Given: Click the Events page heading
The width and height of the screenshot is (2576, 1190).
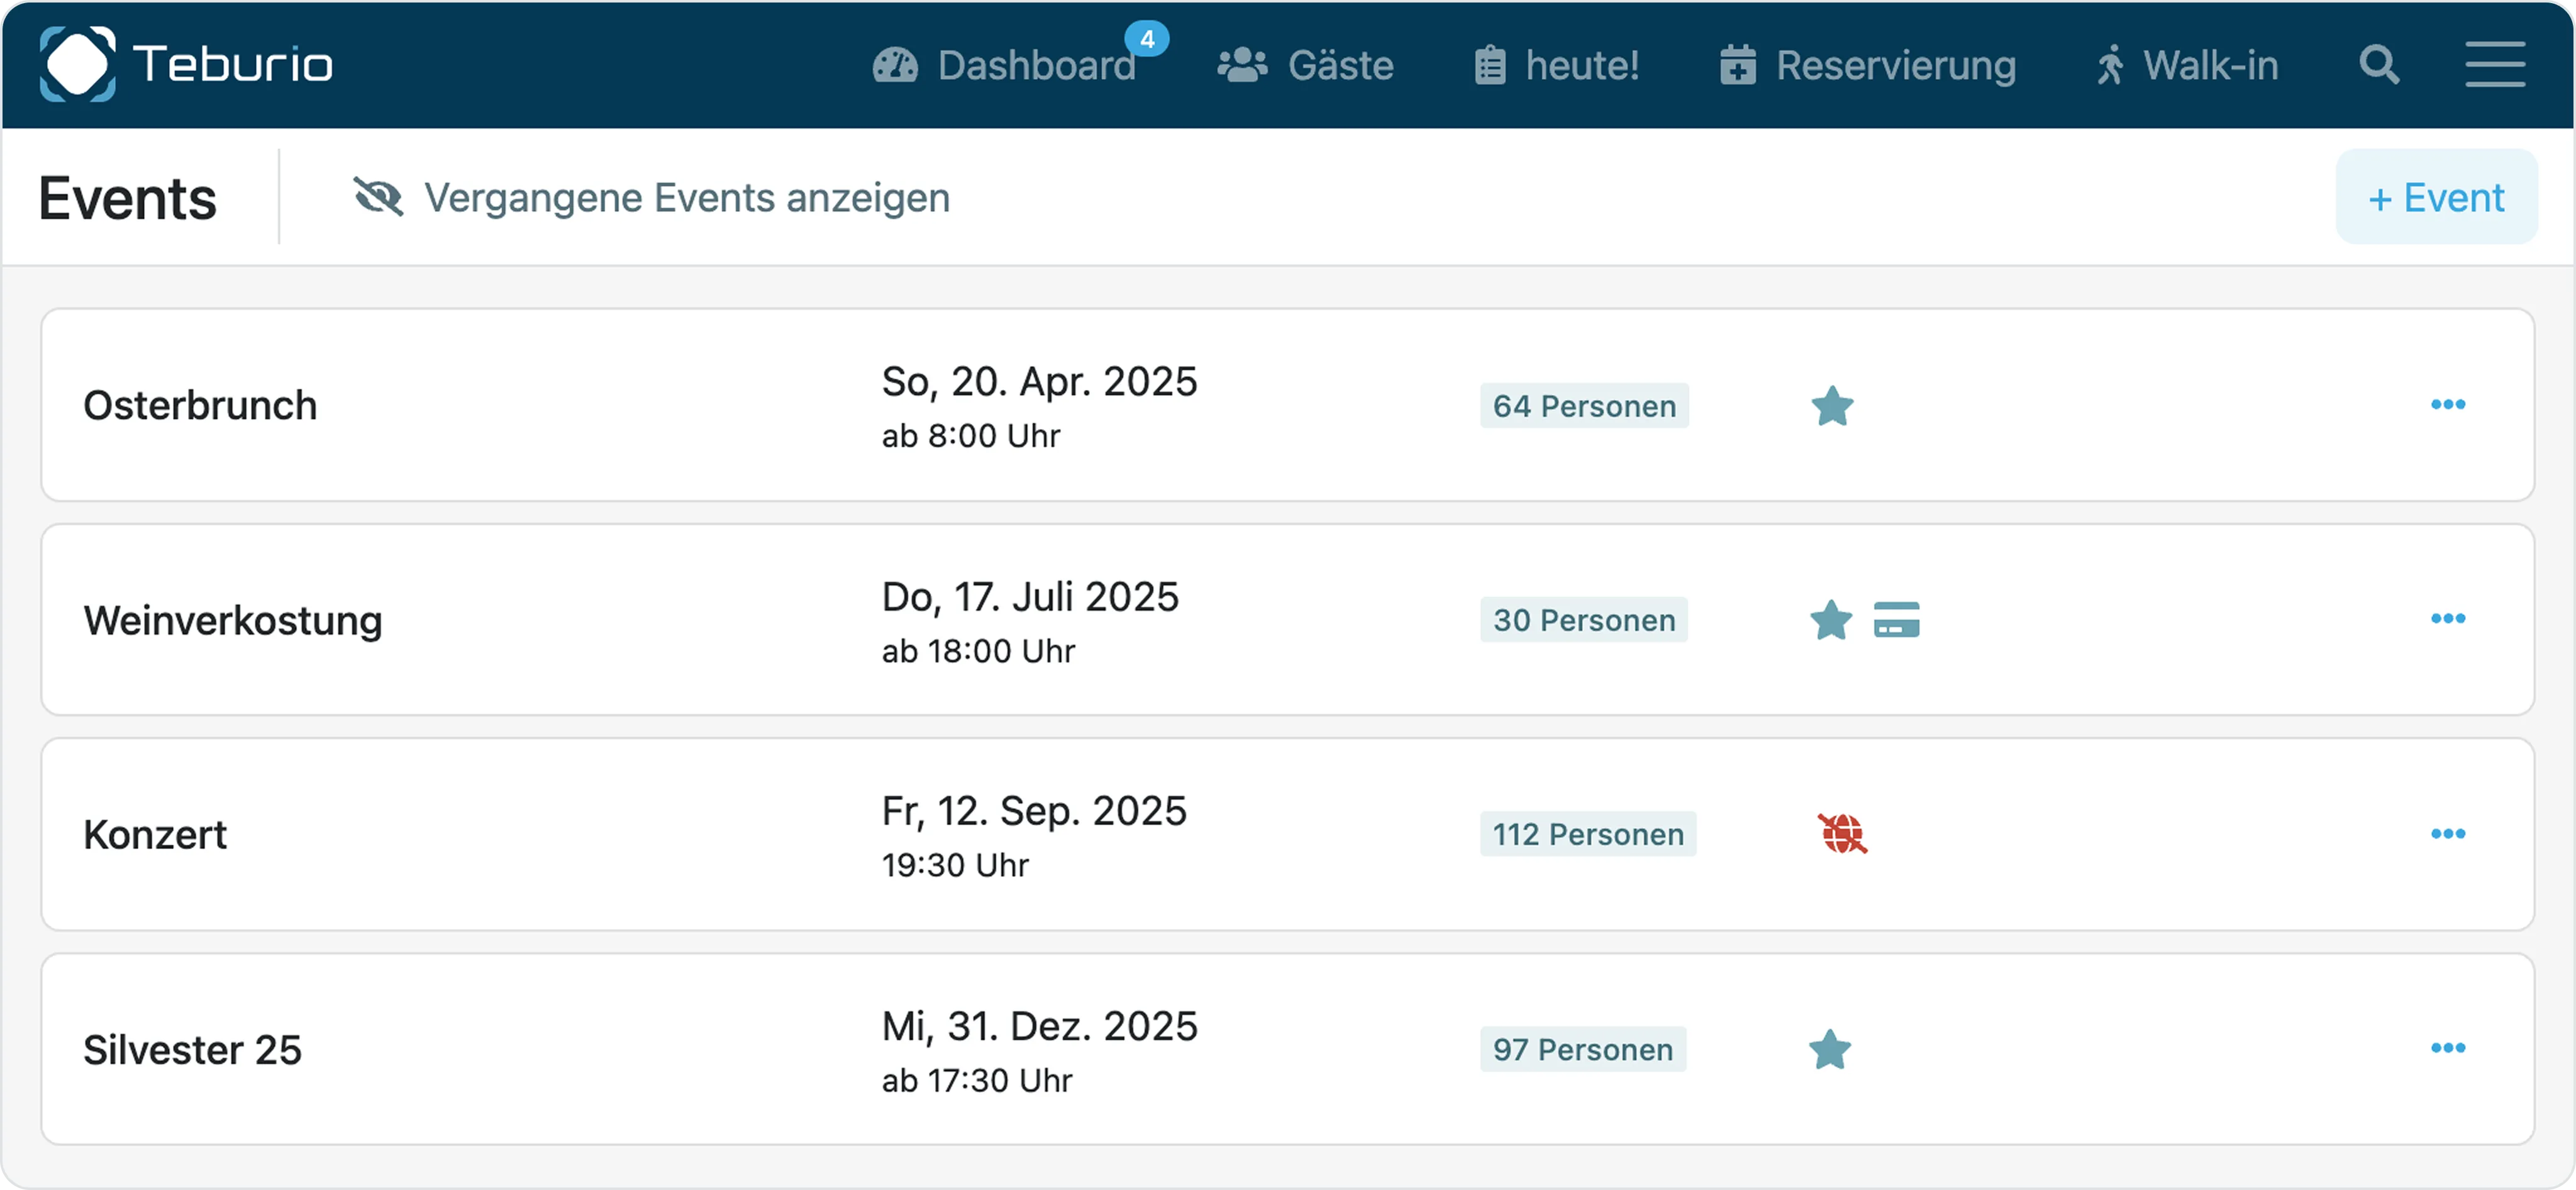Looking at the screenshot, I should pyautogui.click(x=127, y=198).
